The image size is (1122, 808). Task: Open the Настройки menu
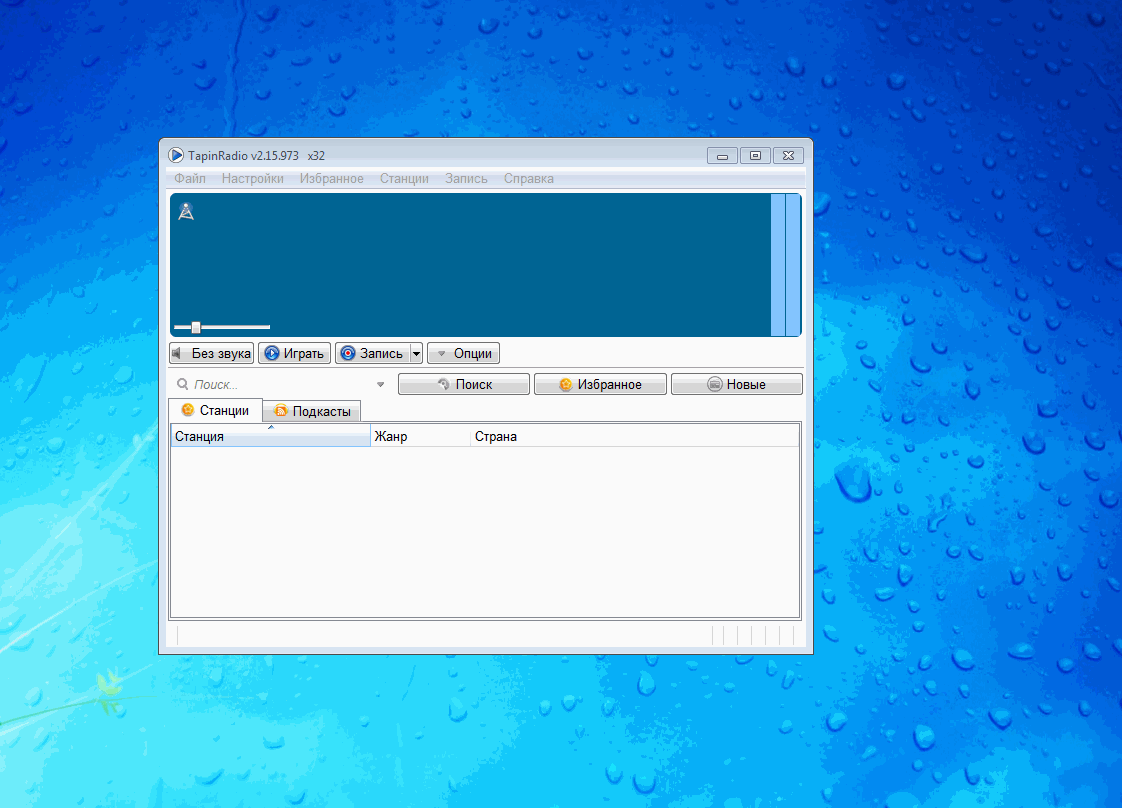click(x=252, y=179)
